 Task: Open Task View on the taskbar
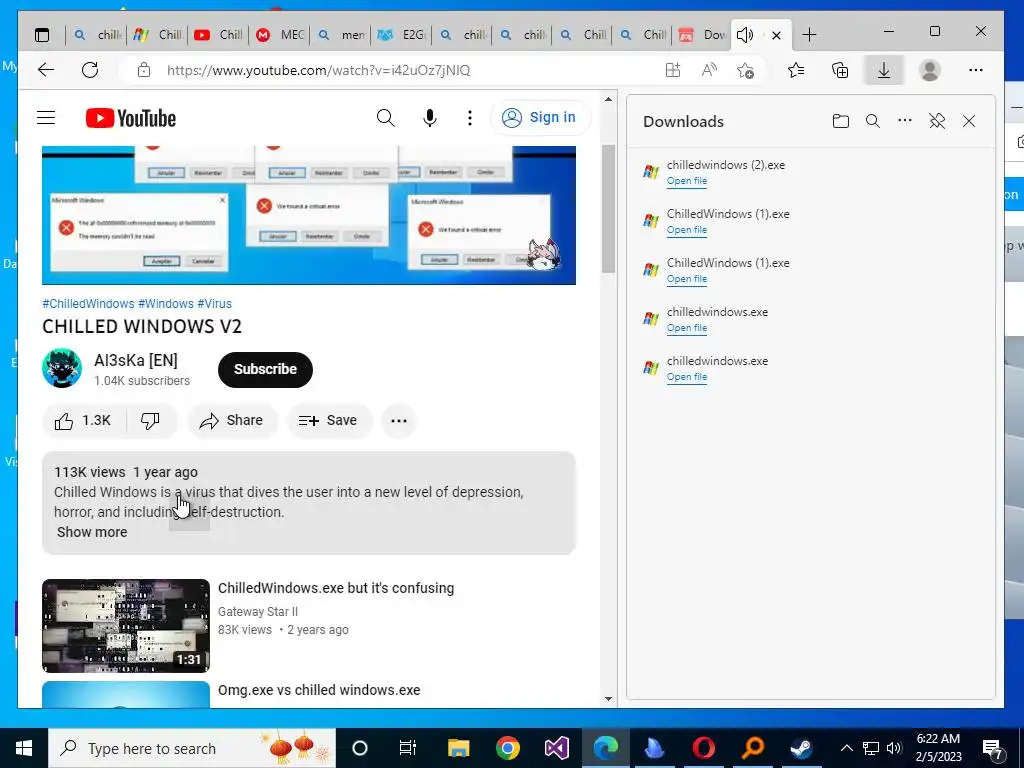408,748
